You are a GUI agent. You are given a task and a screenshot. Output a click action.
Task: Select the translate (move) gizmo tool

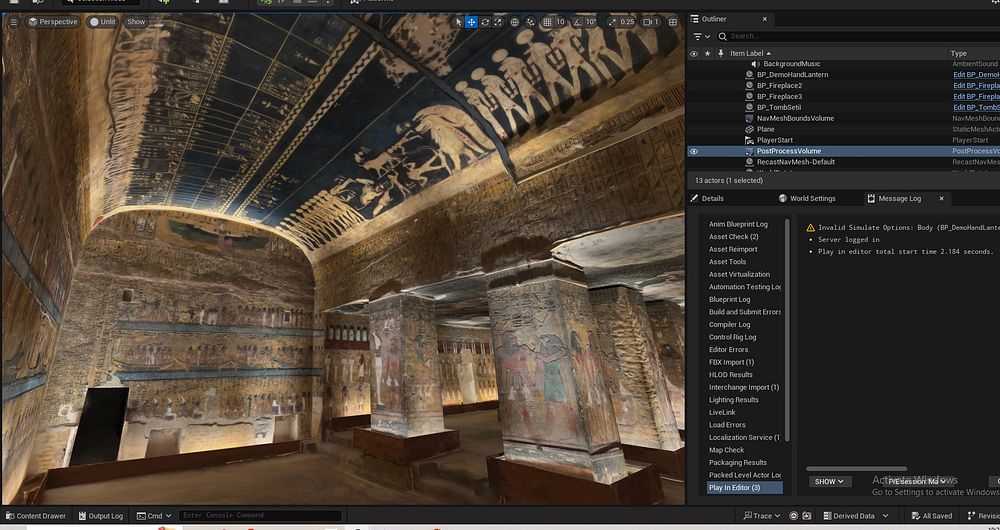click(472, 22)
